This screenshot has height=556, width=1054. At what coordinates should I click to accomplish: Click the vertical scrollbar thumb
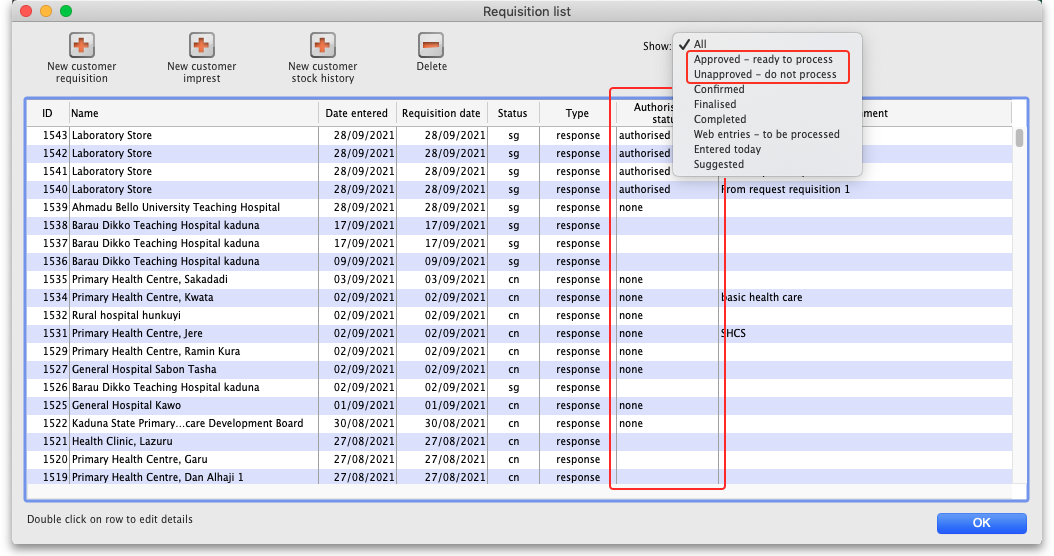(x=1019, y=138)
